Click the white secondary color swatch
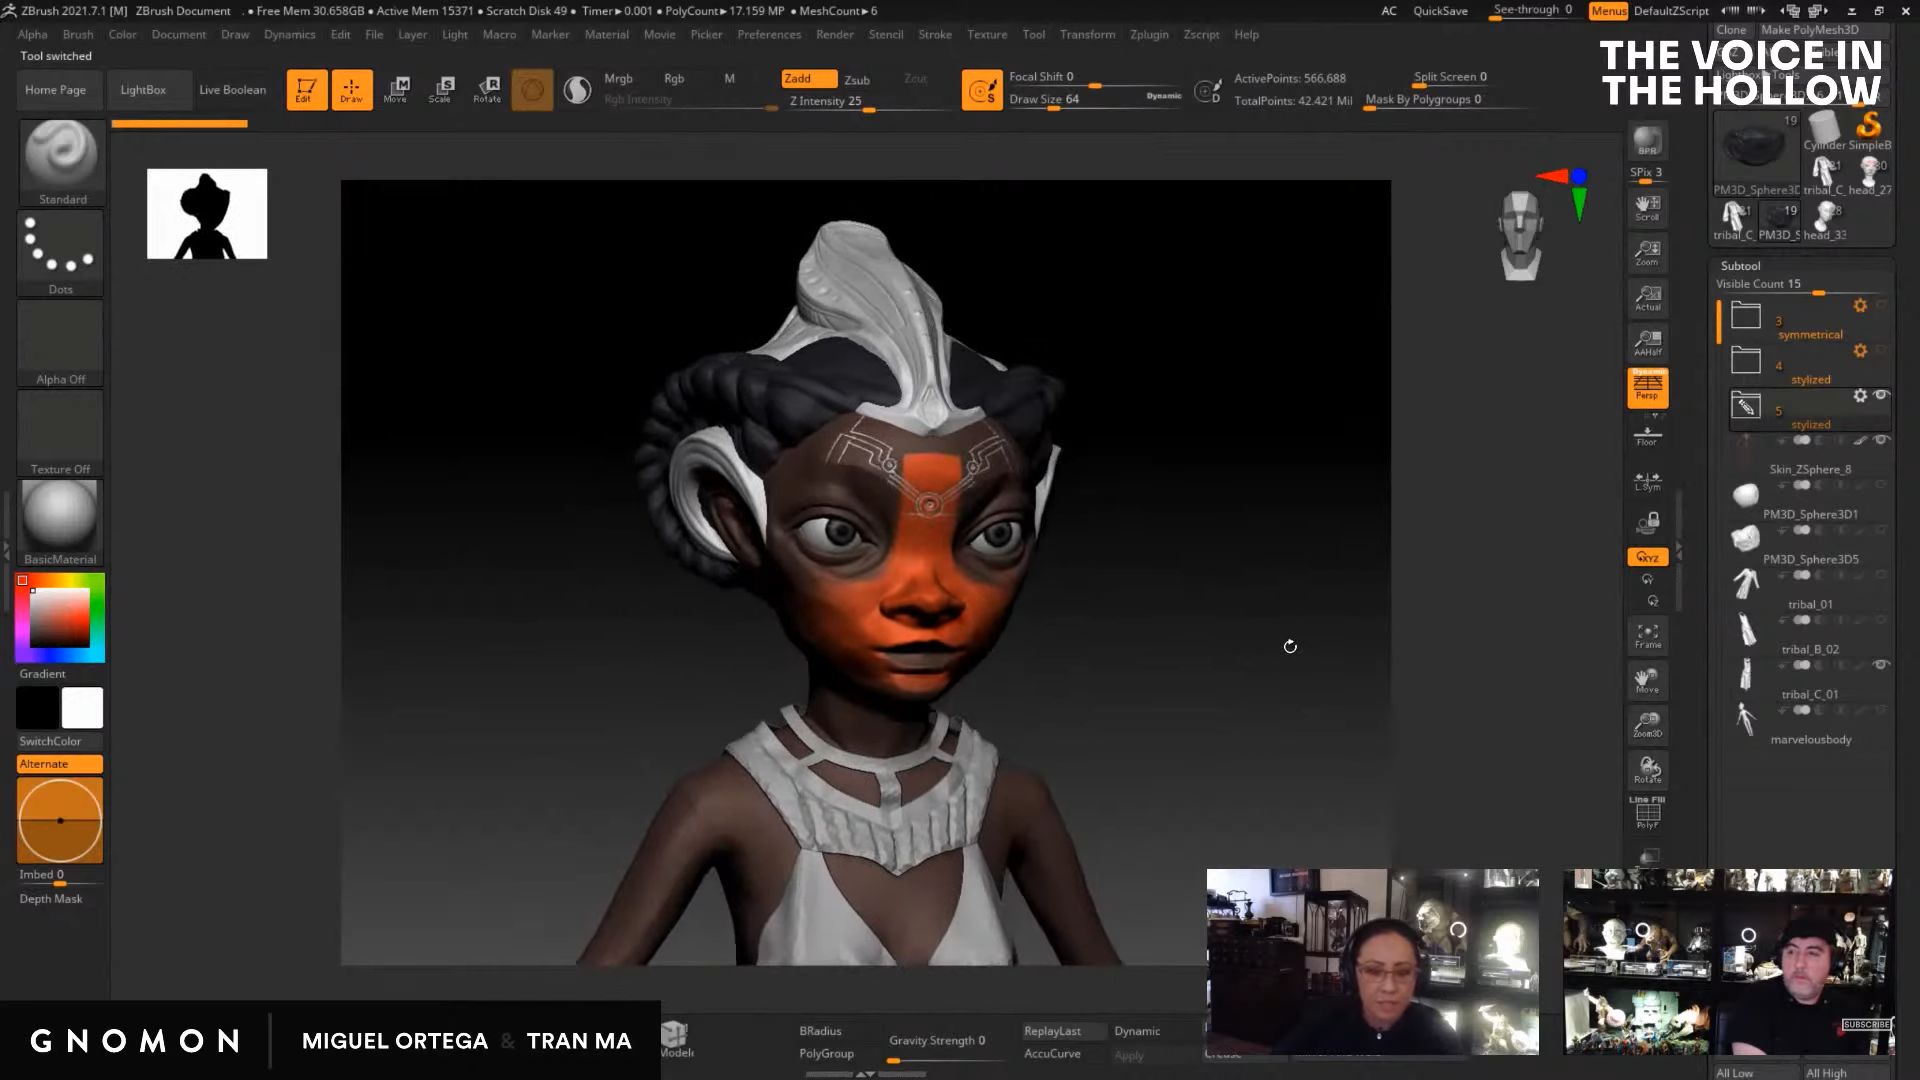The width and height of the screenshot is (1920, 1080). coord(82,708)
